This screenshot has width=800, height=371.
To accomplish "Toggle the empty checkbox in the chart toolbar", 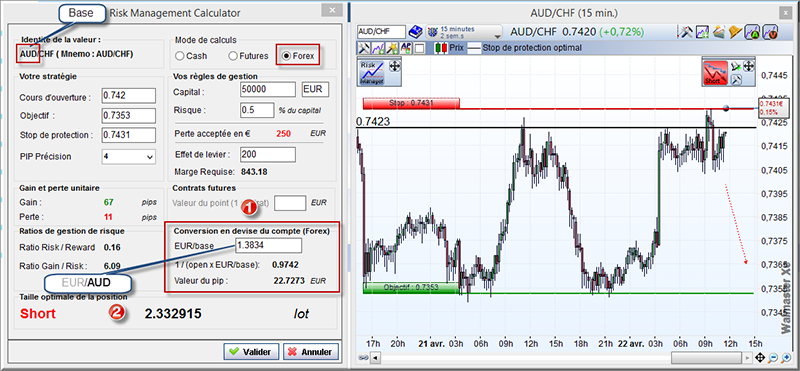I will click(419, 48).
